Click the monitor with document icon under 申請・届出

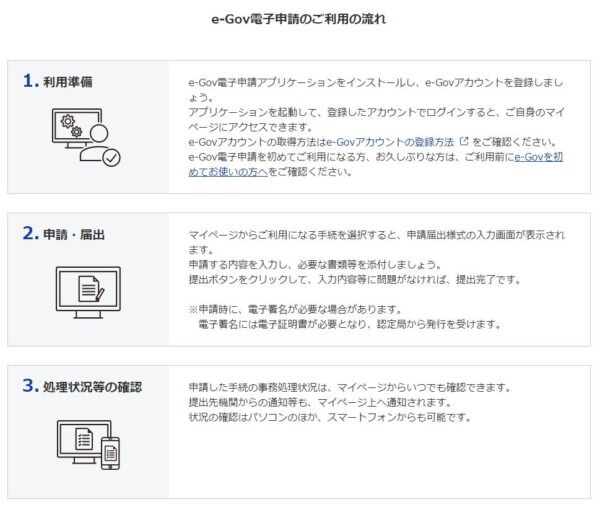click(88, 293)
